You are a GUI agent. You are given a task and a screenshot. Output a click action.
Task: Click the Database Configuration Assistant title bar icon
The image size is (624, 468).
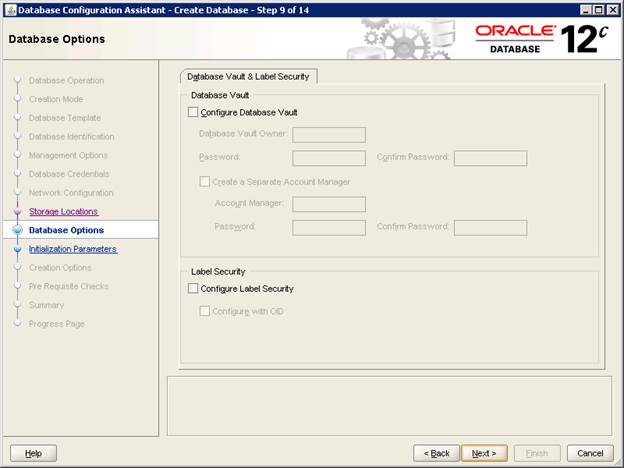10,9
